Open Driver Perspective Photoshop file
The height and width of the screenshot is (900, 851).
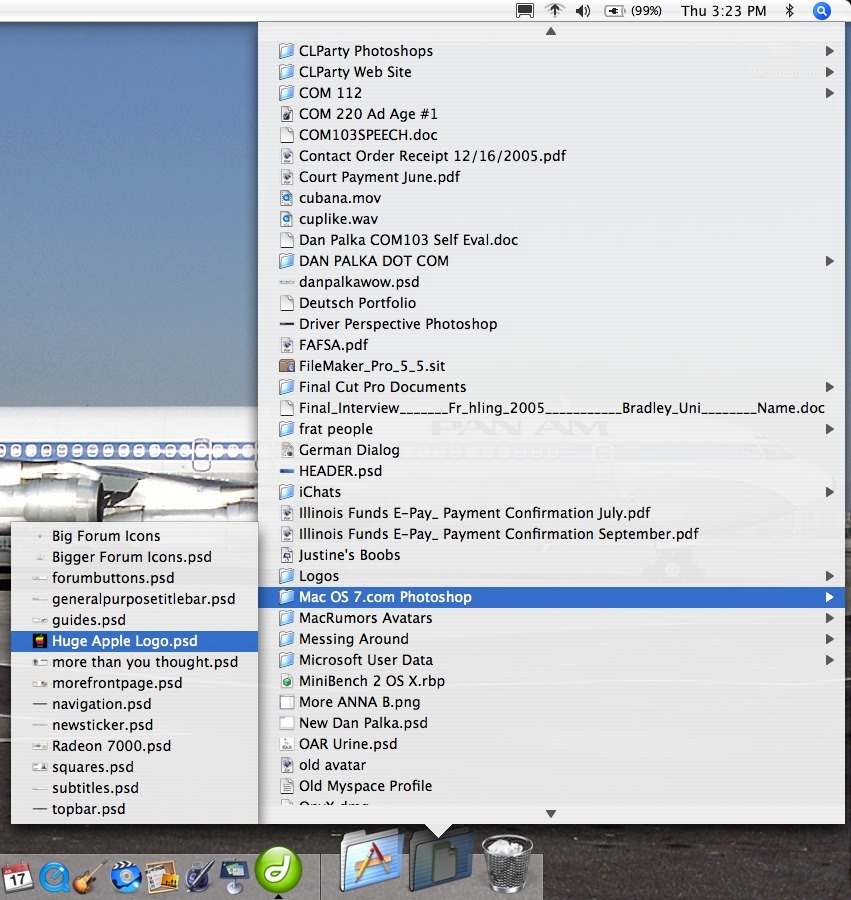coord(551,324)
